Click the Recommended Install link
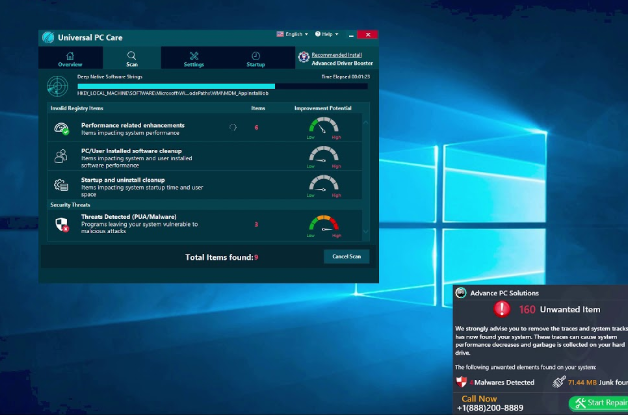 336,55
